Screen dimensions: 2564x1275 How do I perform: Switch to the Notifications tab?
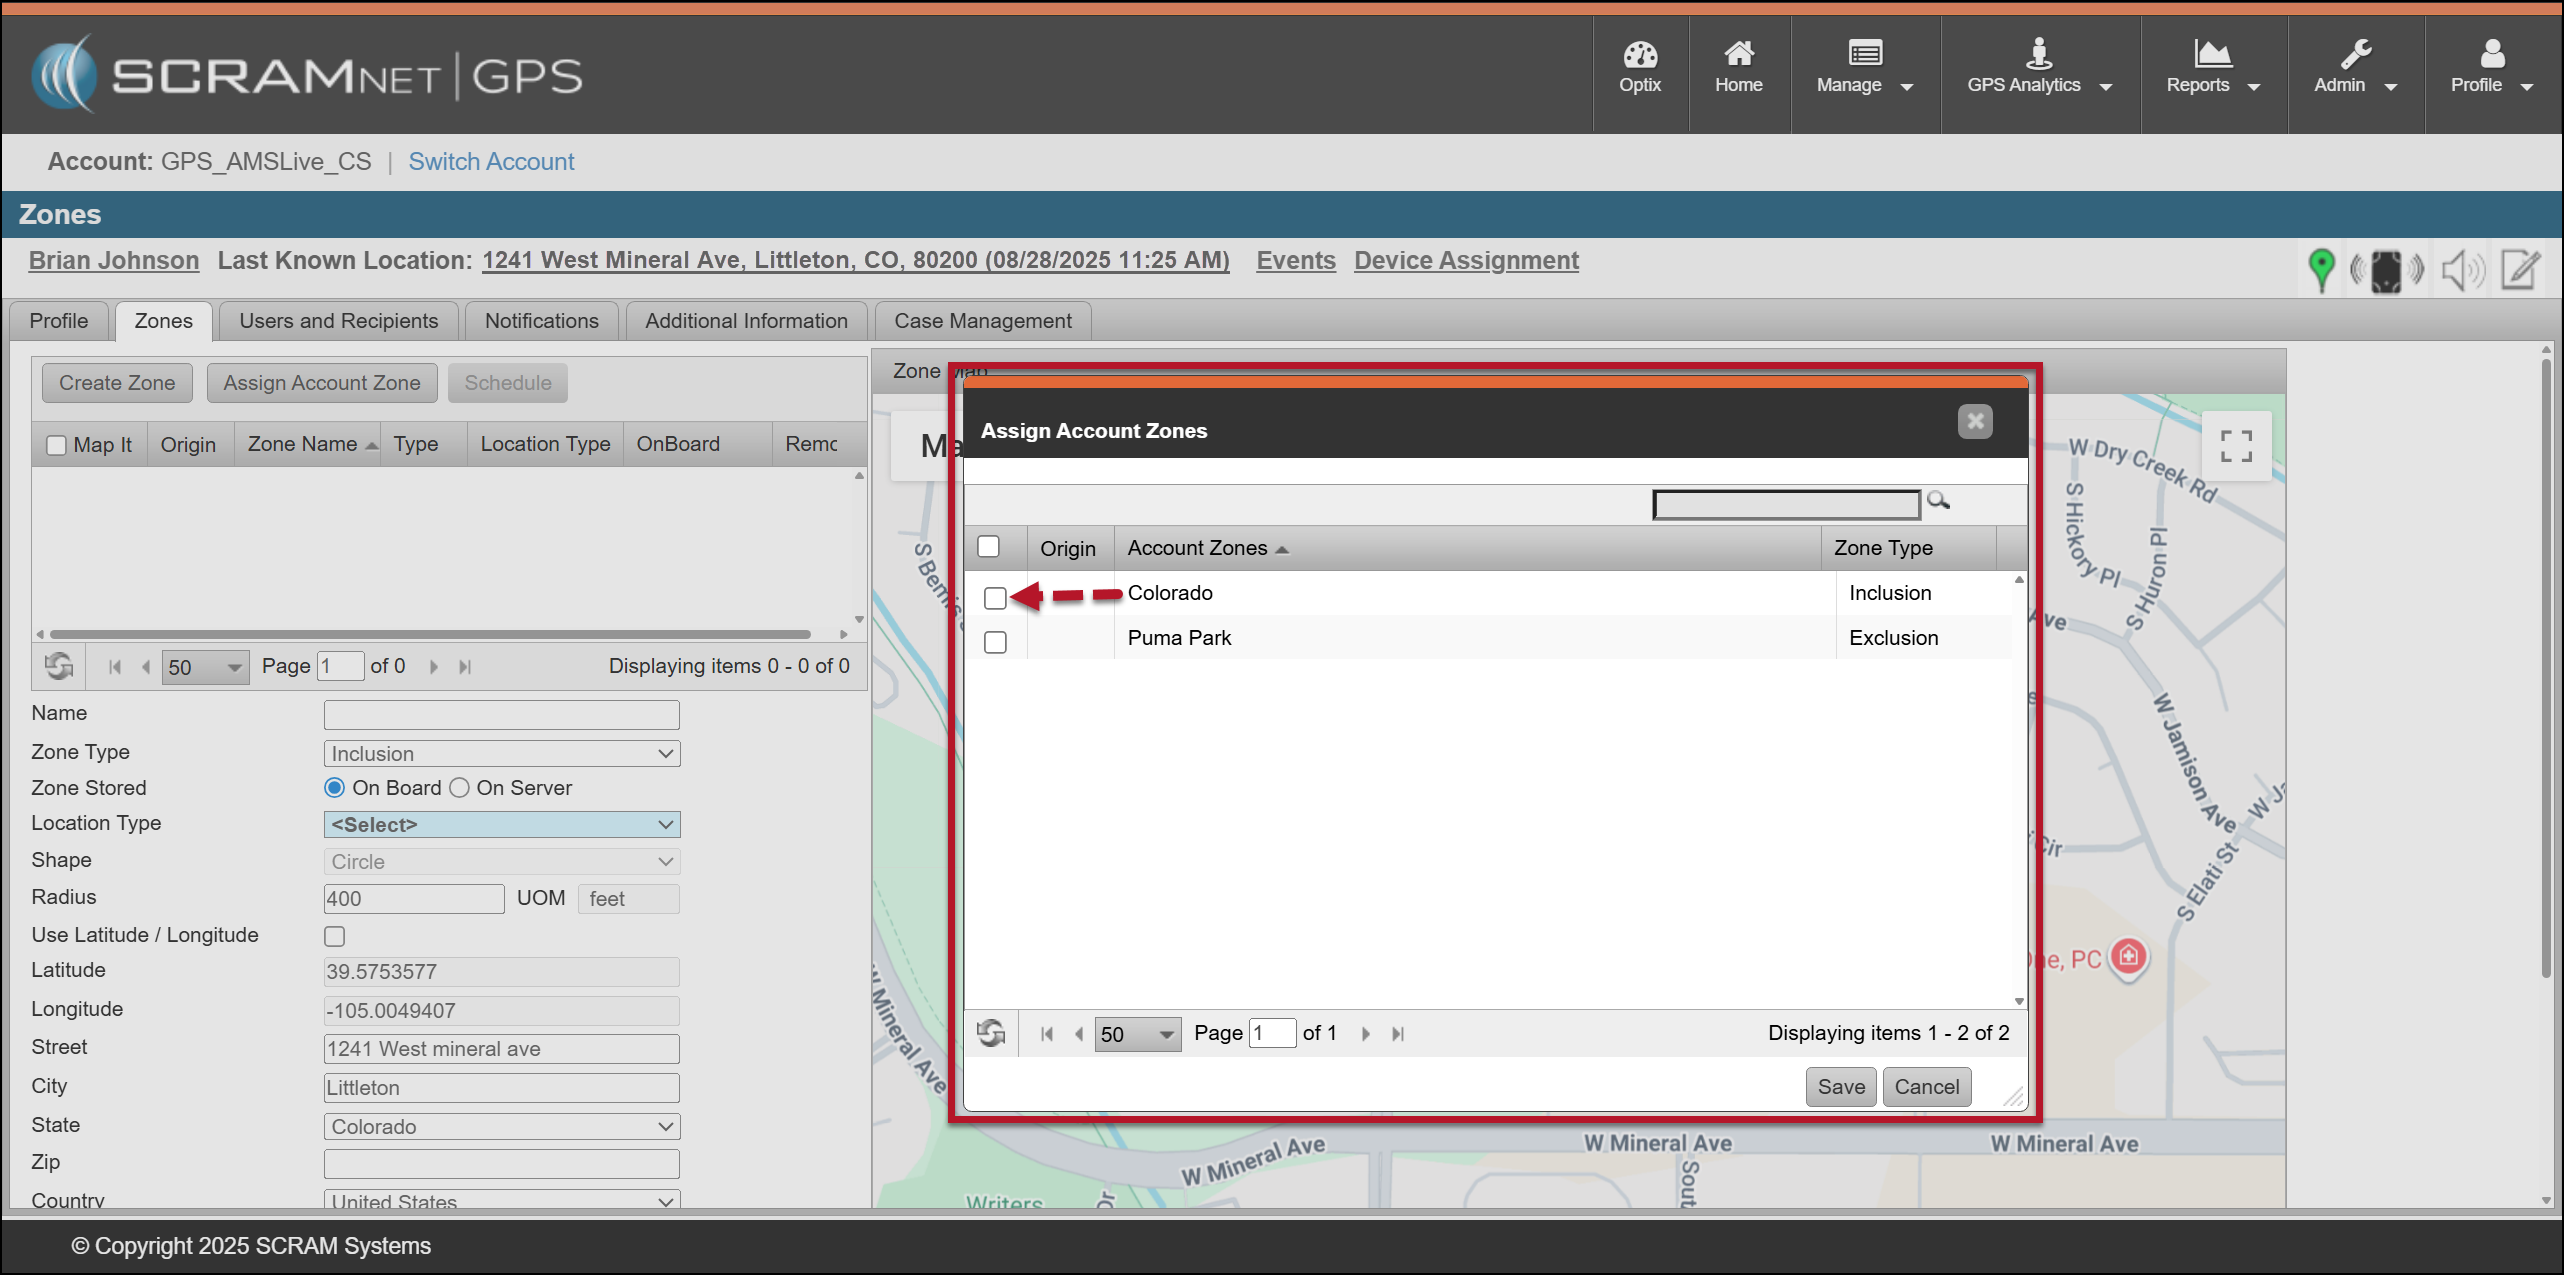tap(541, 321)
